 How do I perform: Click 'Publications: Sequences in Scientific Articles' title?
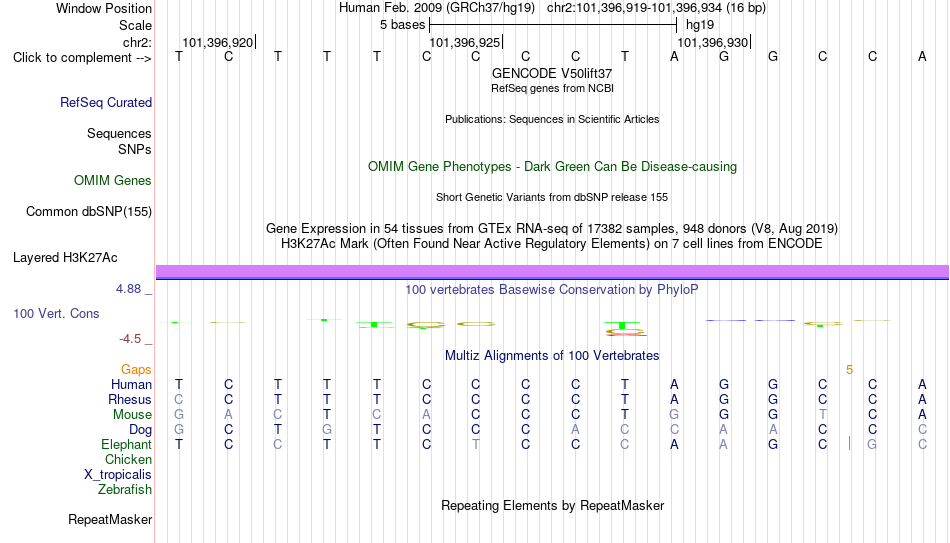pos(552,119)
